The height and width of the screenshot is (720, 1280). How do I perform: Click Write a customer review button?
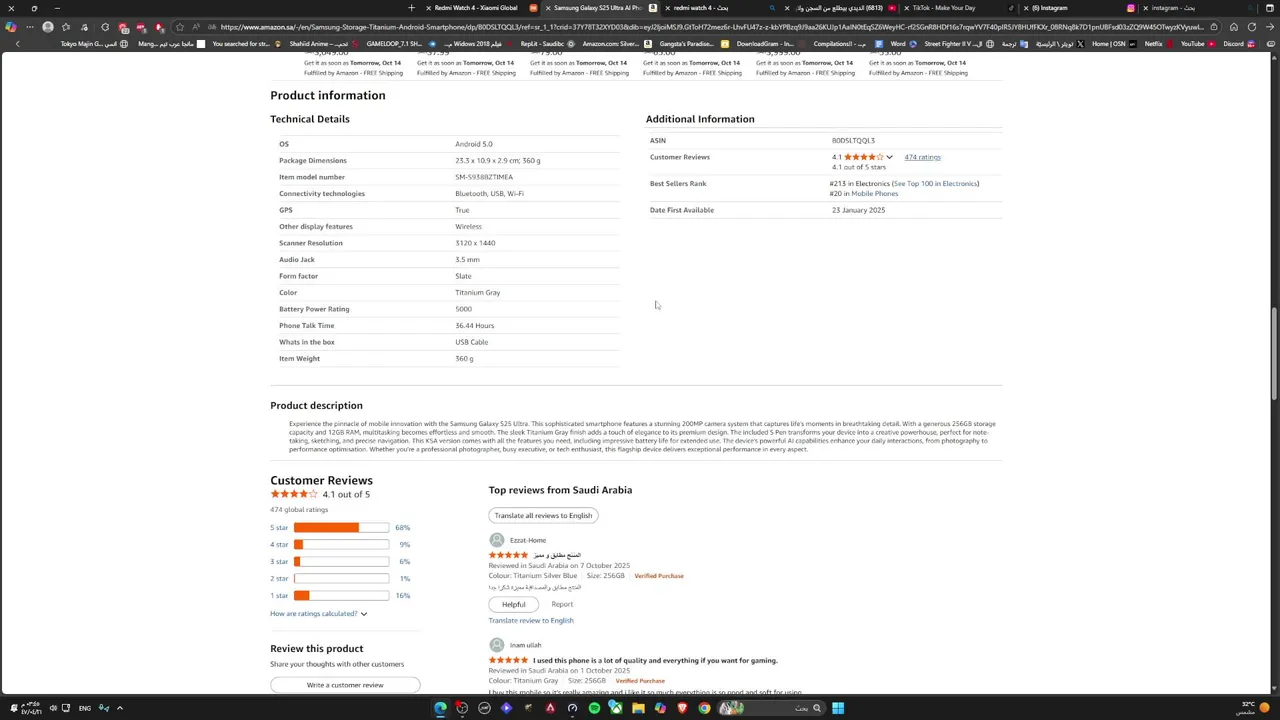point(345,685)
